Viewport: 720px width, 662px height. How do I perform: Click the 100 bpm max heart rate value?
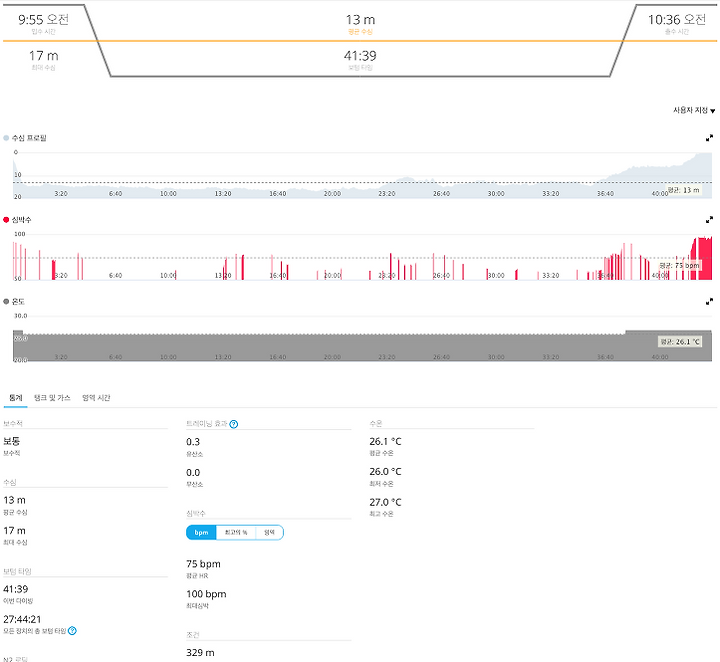point(206,594)
